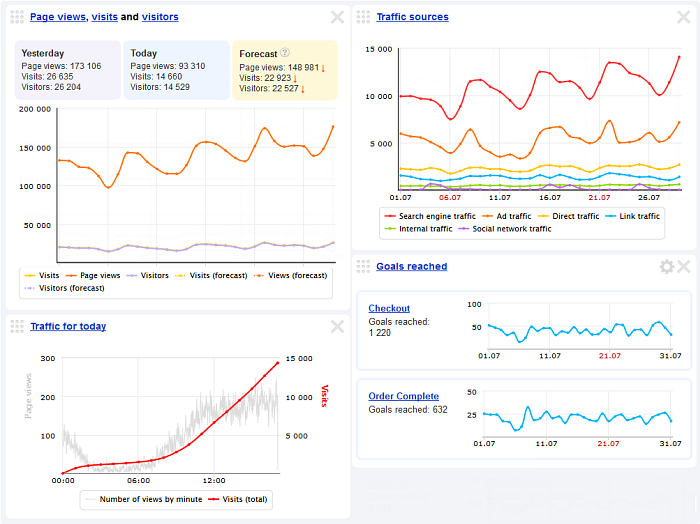The width and height of the screenshot is (700, 524).
Task: Close the Goals reached widget
Action: [x=684, y=266]
